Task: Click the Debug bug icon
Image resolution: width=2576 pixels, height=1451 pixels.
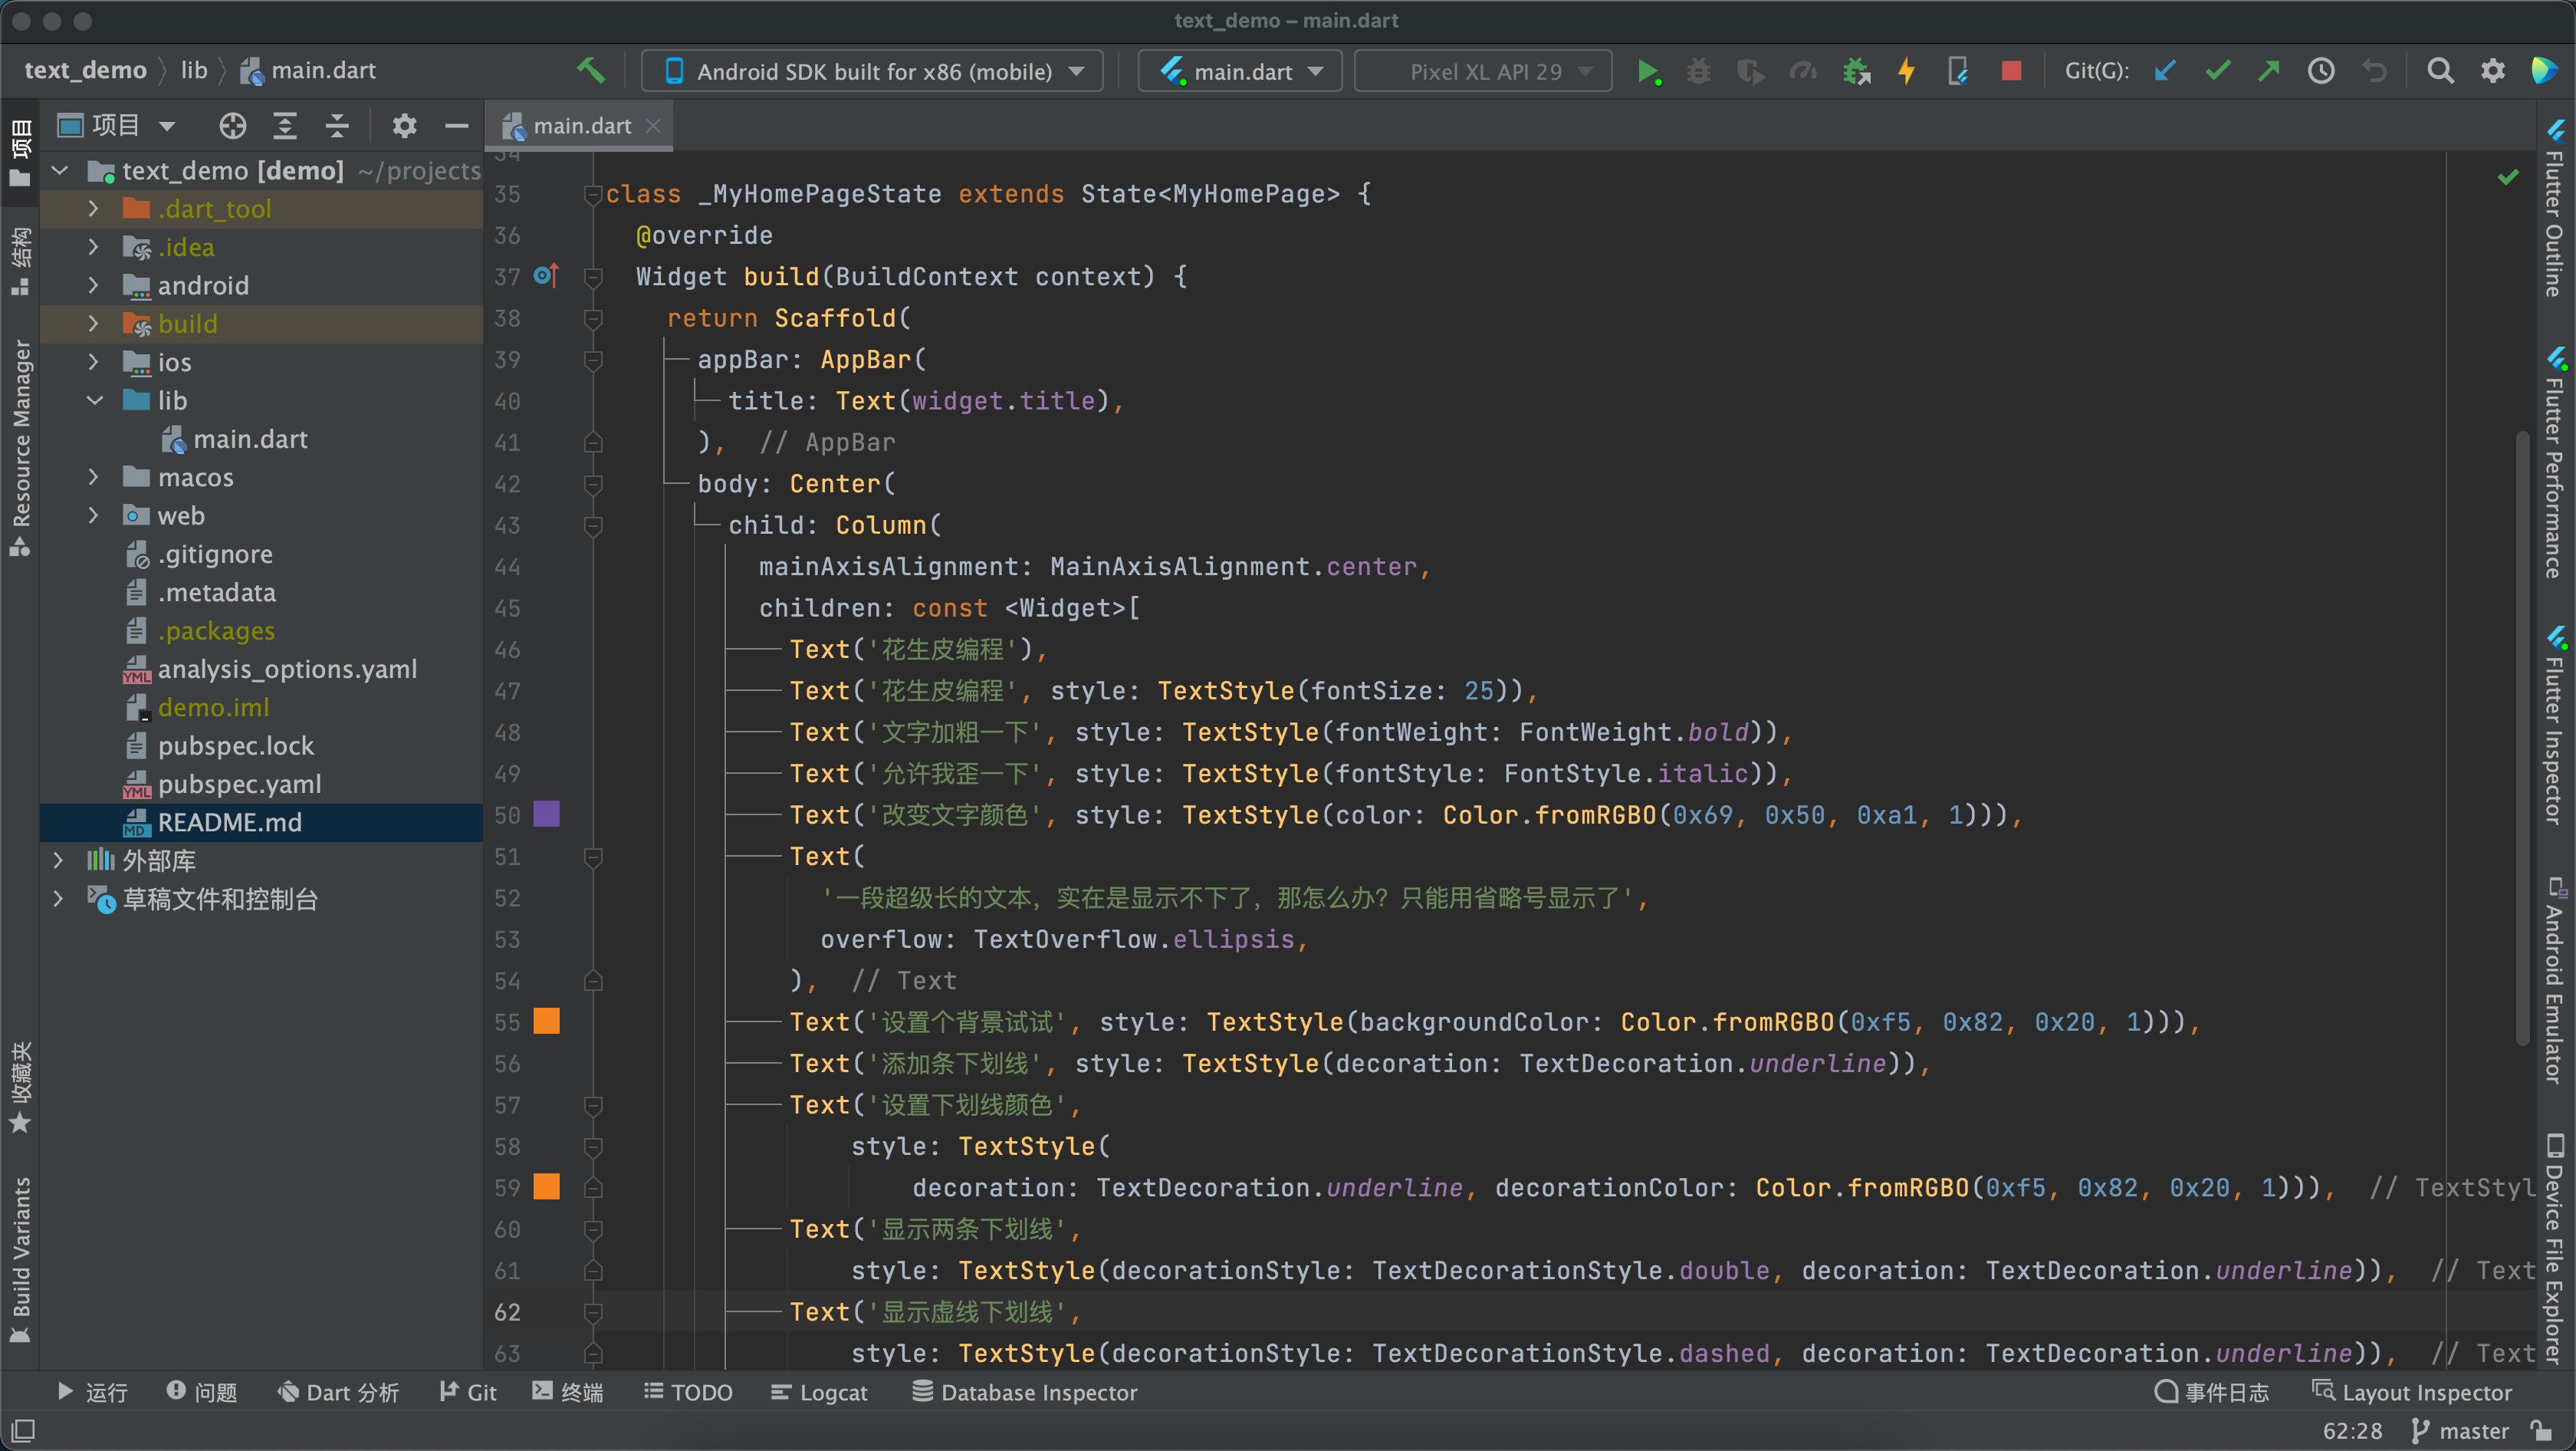Action: pyautogui.click(x=1698, y=71)
